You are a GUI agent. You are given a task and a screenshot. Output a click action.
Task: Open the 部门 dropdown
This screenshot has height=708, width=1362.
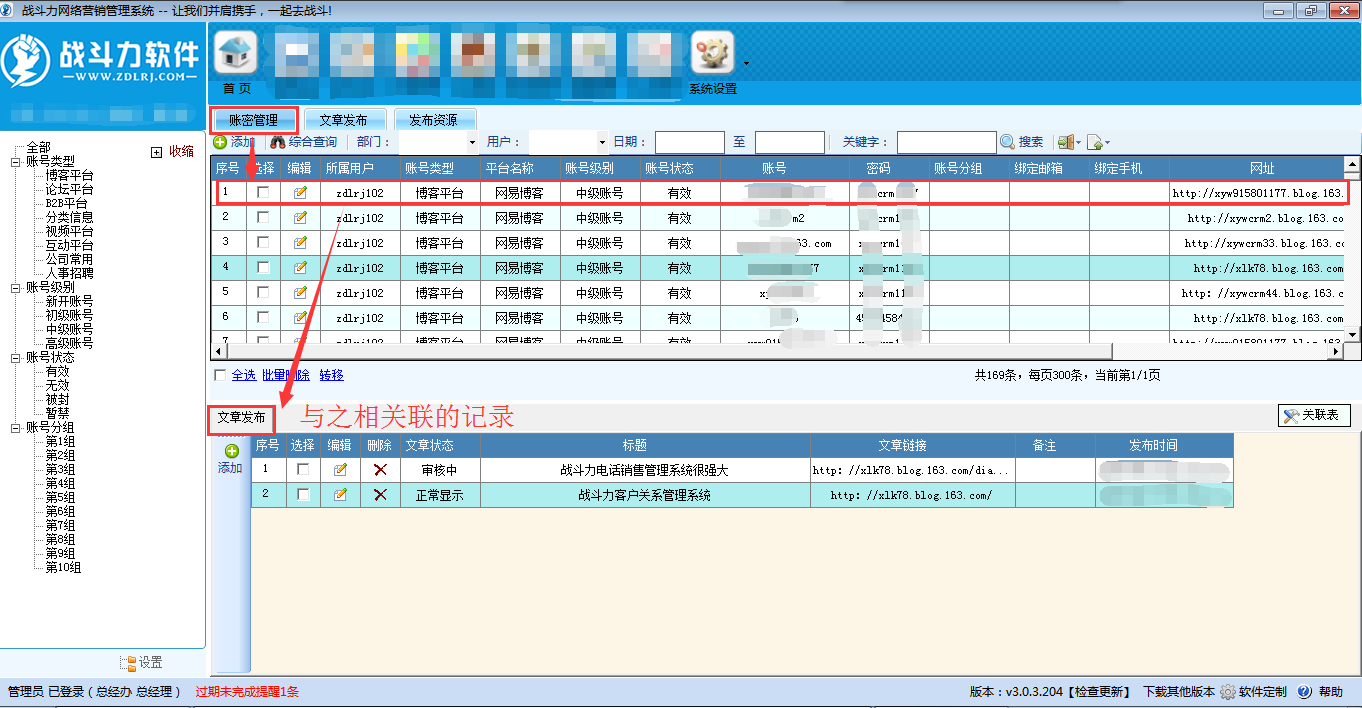pyautogui.click(x=471, y=142)
